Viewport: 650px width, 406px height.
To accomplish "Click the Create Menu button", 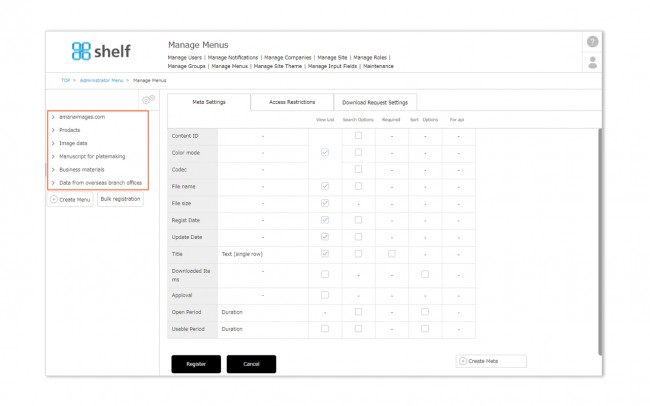I will tap(70, 199).
